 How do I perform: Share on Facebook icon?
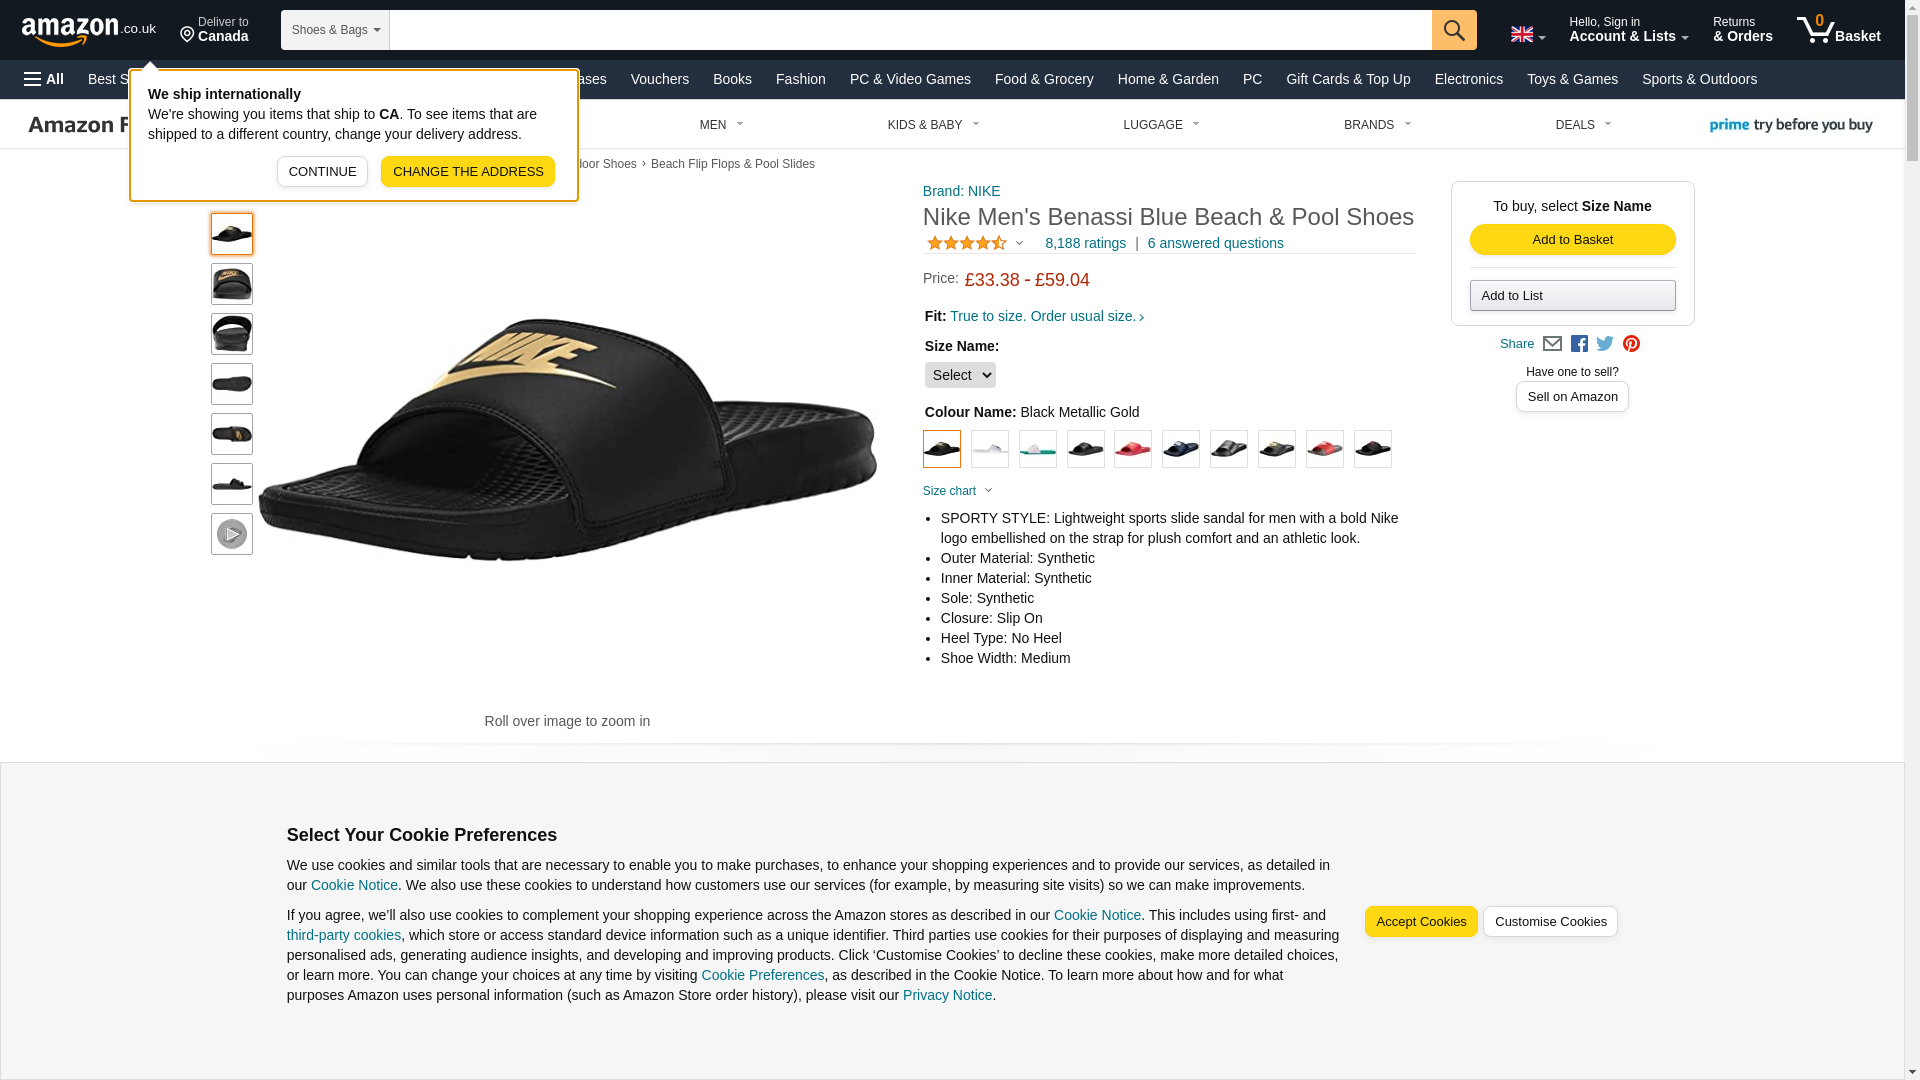(1578, 344)
